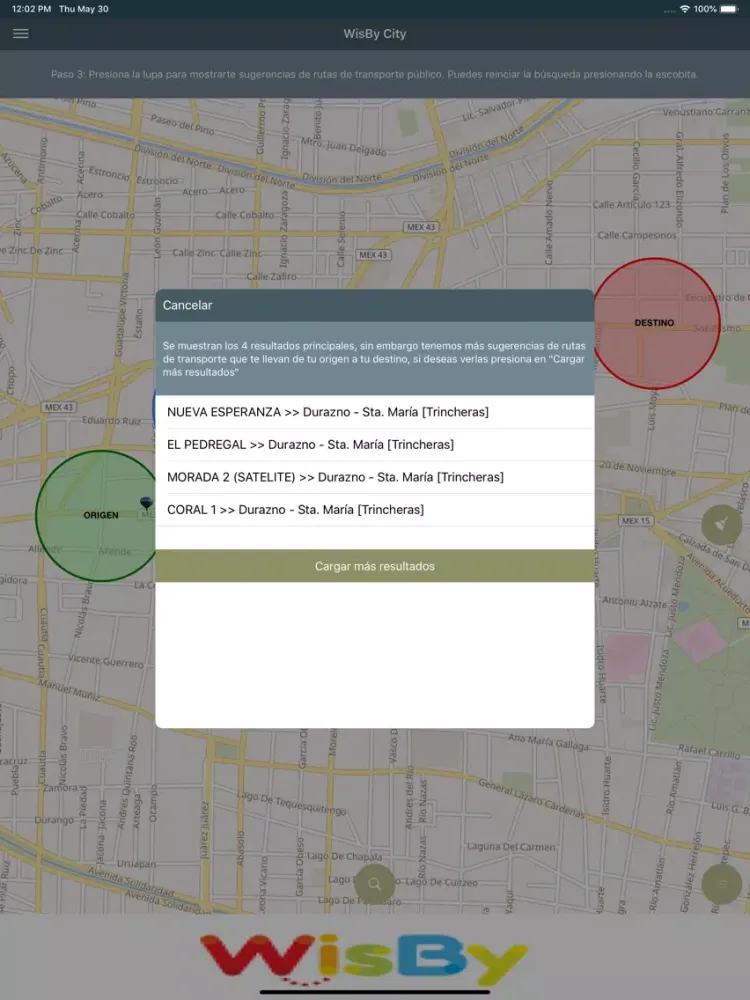Tap the Lago De Tequesquitengo street label

[292, 802]
